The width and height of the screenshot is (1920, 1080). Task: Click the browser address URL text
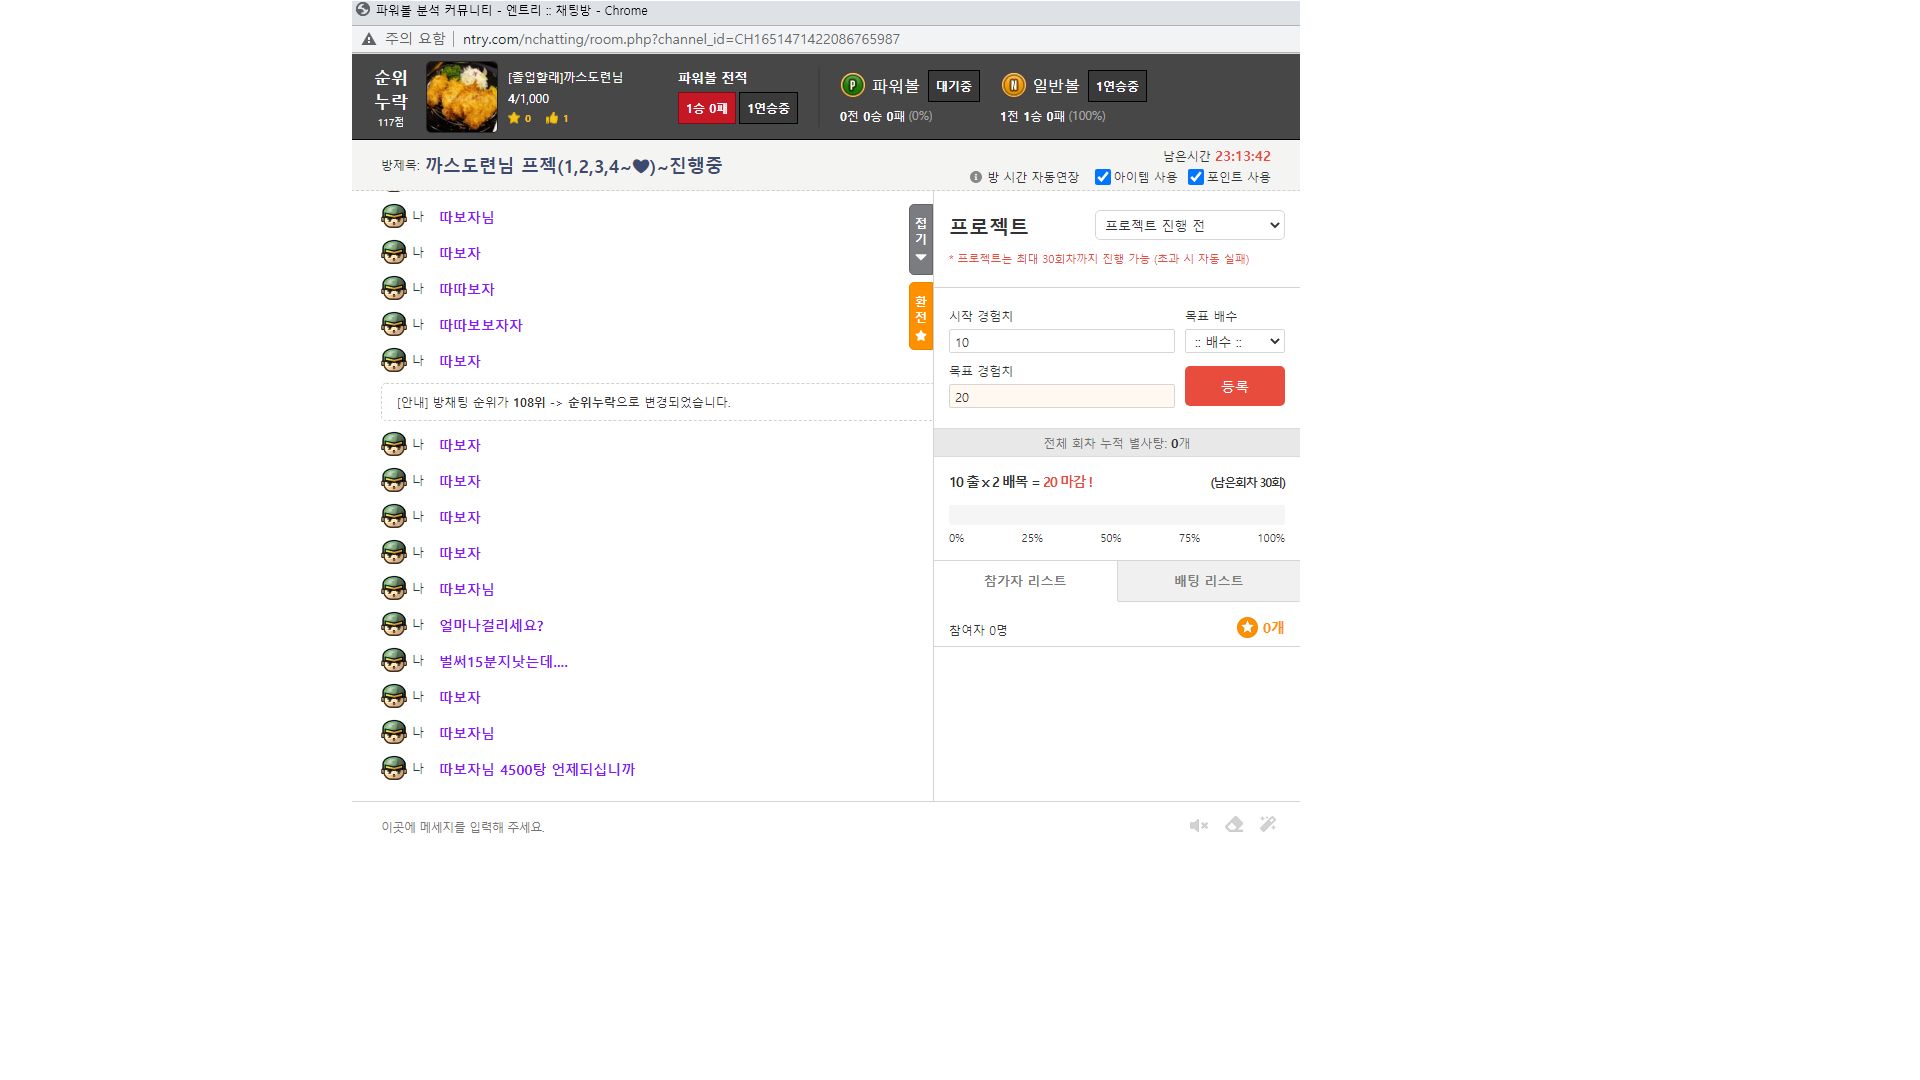pos(681,39)
